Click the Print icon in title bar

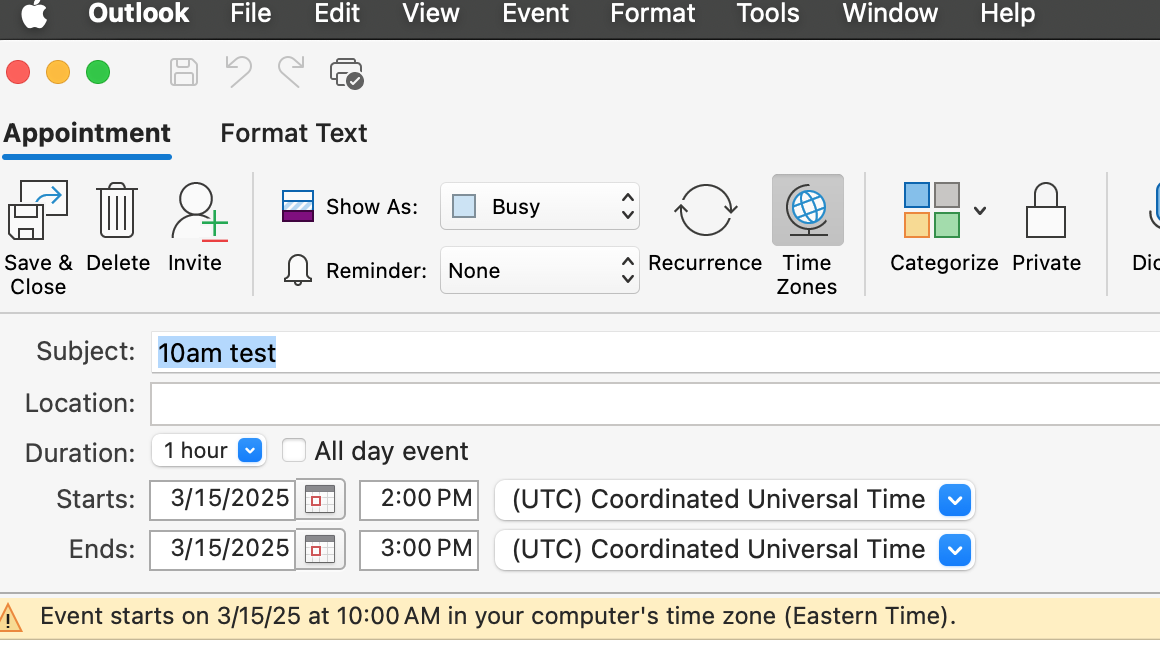coord(346,73)
